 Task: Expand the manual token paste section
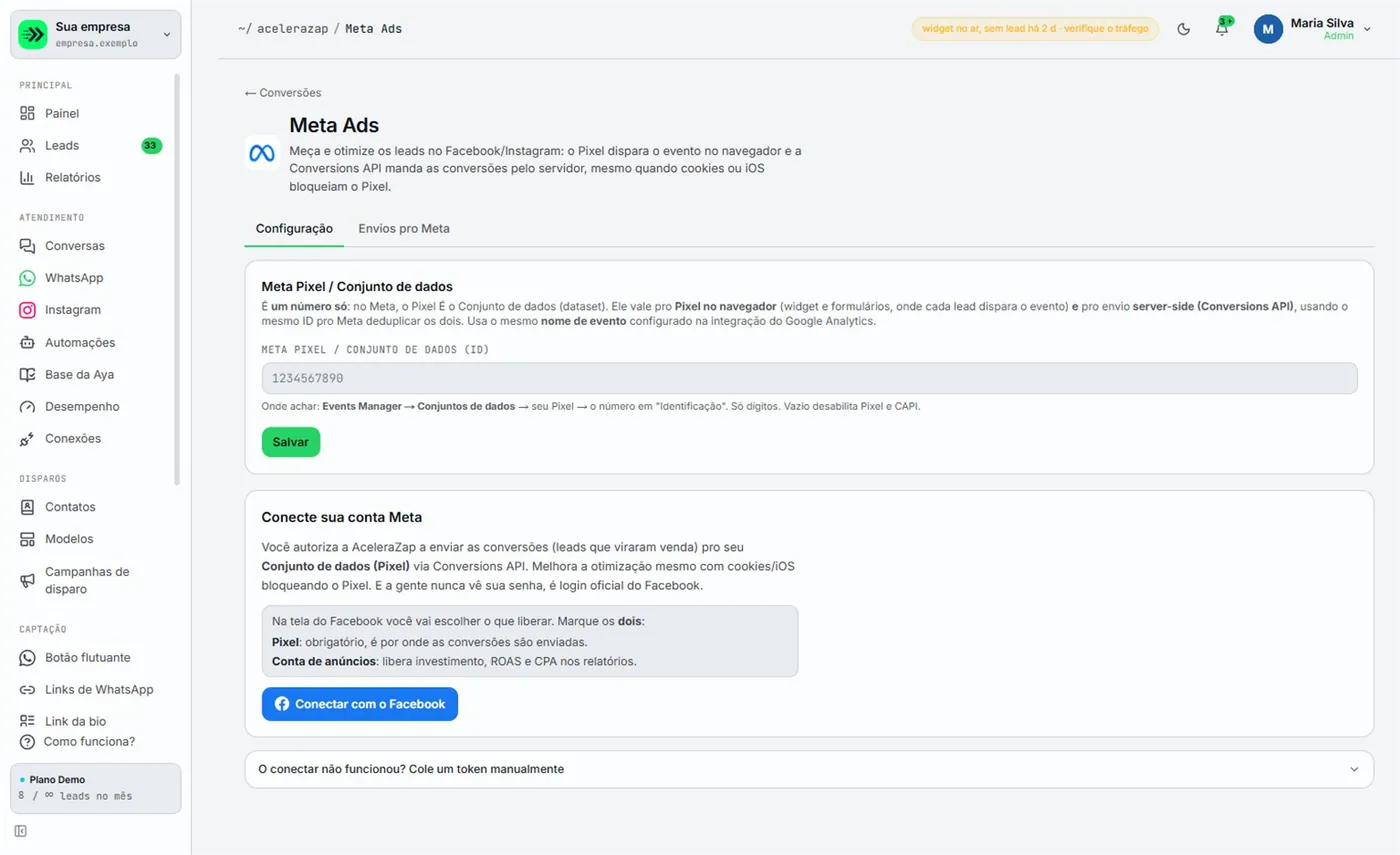point(809,769)
